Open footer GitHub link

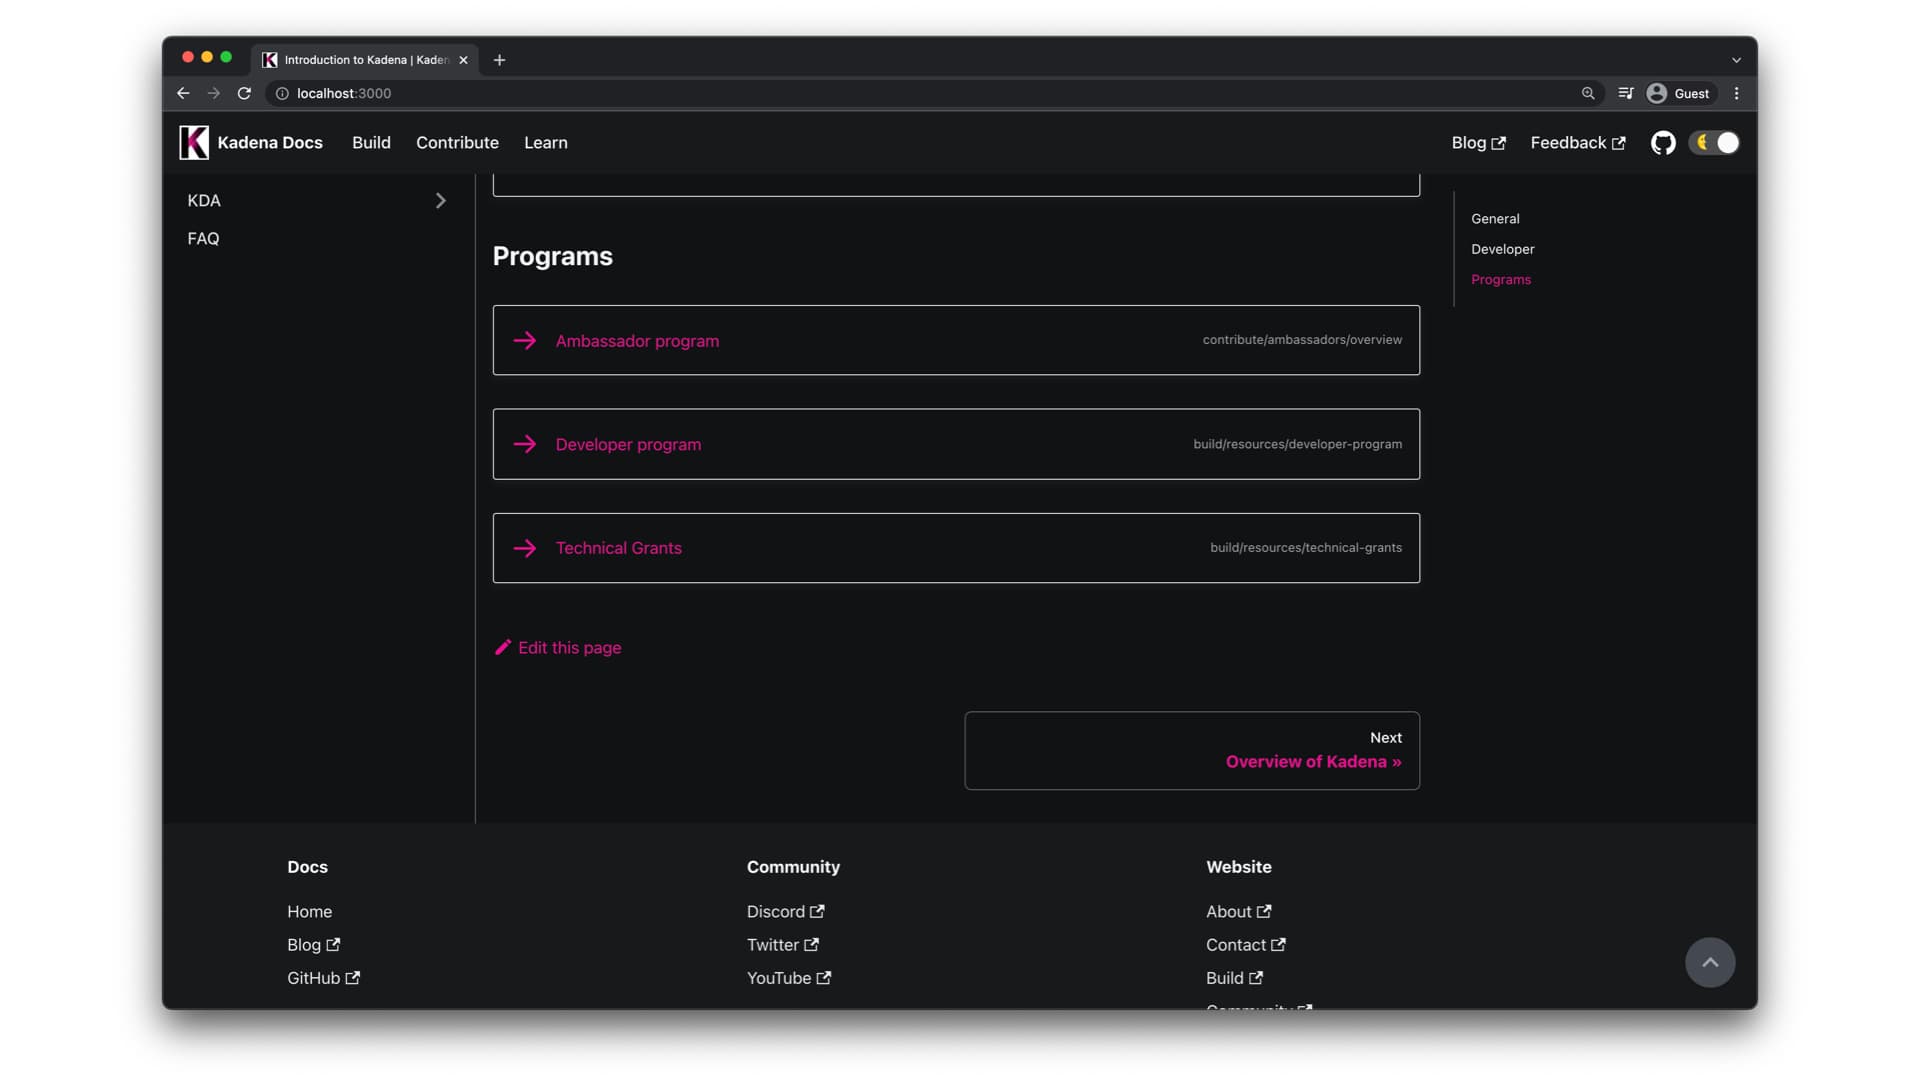(x=323, y=978)
